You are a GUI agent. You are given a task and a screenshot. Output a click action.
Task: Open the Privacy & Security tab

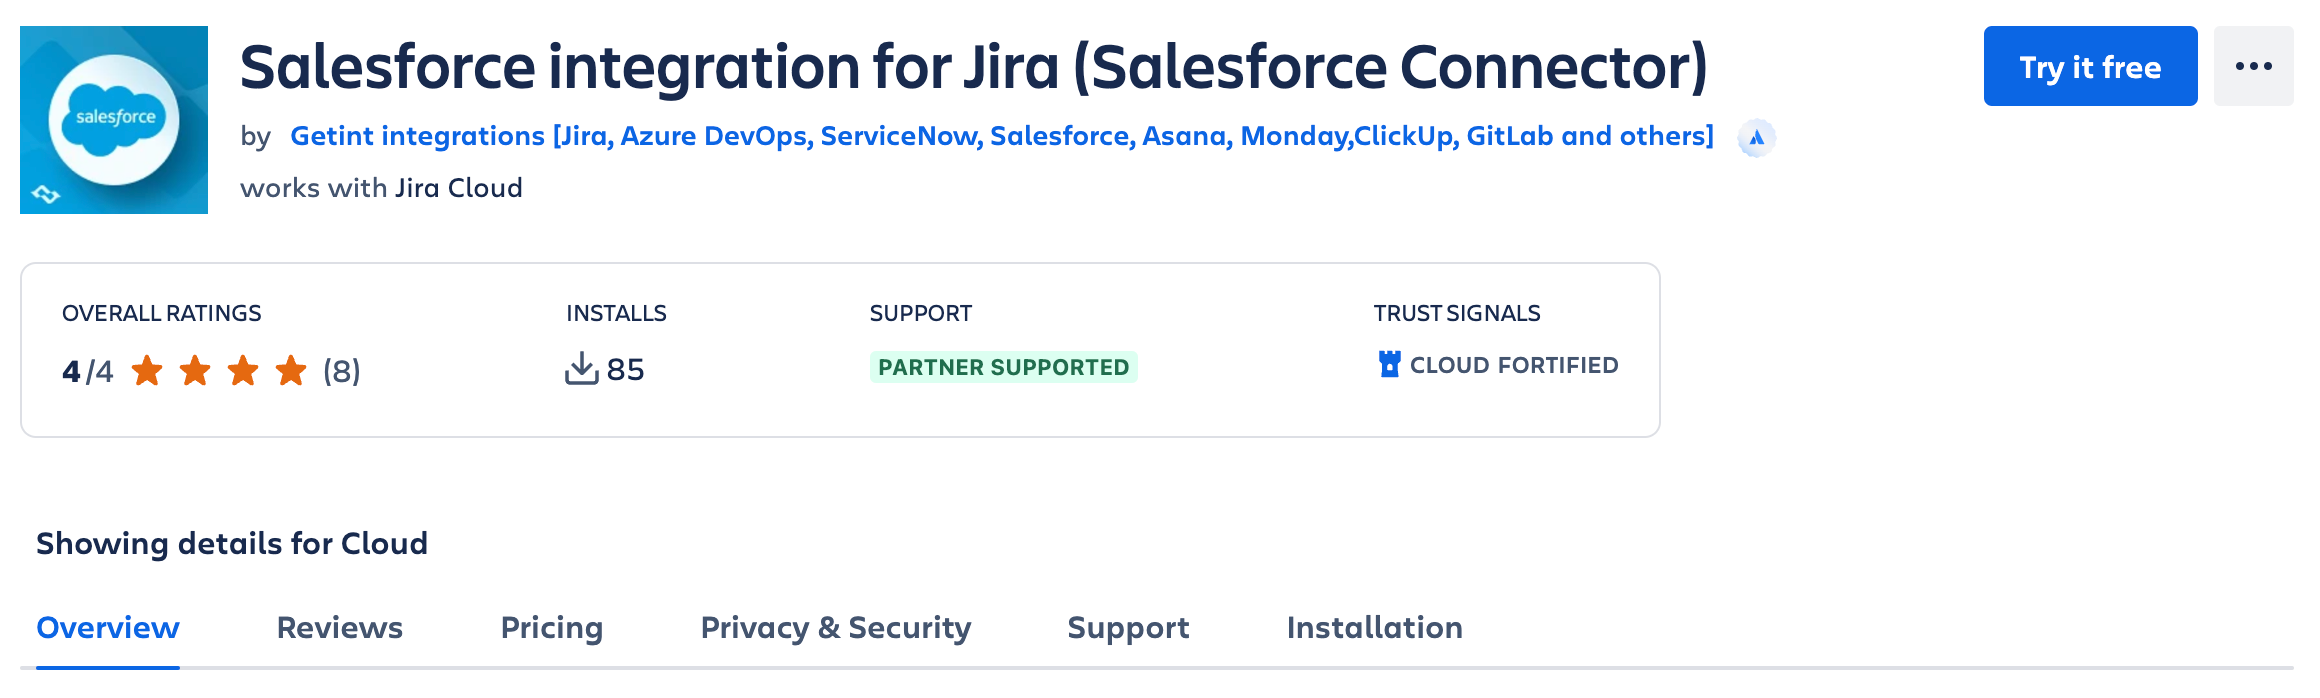pyautogui.click(x=836, y=628)
